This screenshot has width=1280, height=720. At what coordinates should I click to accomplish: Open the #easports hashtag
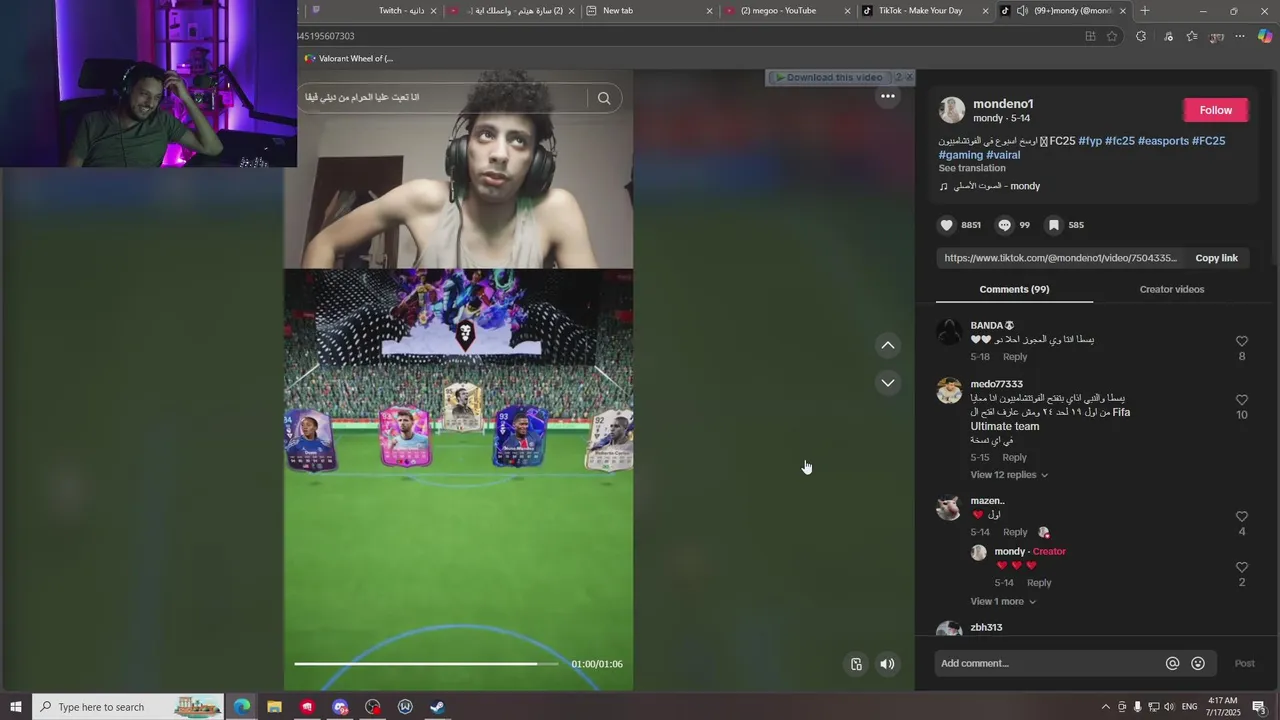(1163, 141)
